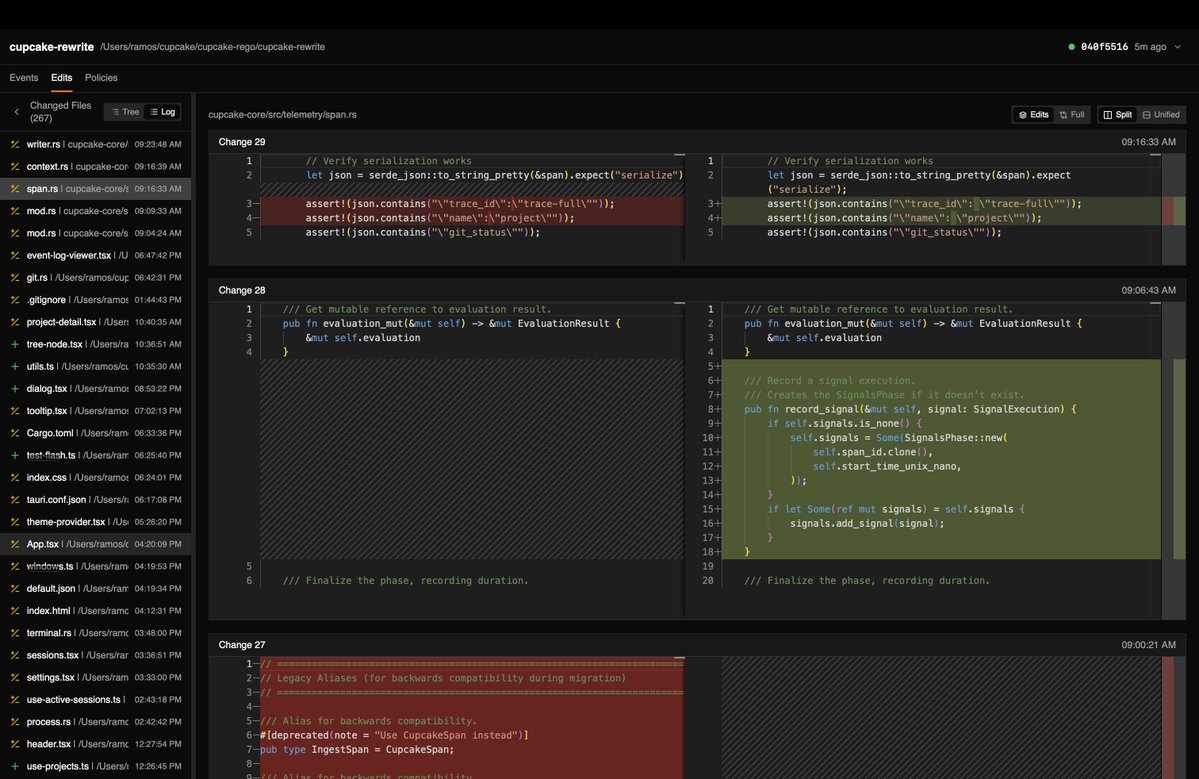Click the project path /Users/ramos/cupcake text
This screenshot has width=1199, height=779.
[213, 47]
